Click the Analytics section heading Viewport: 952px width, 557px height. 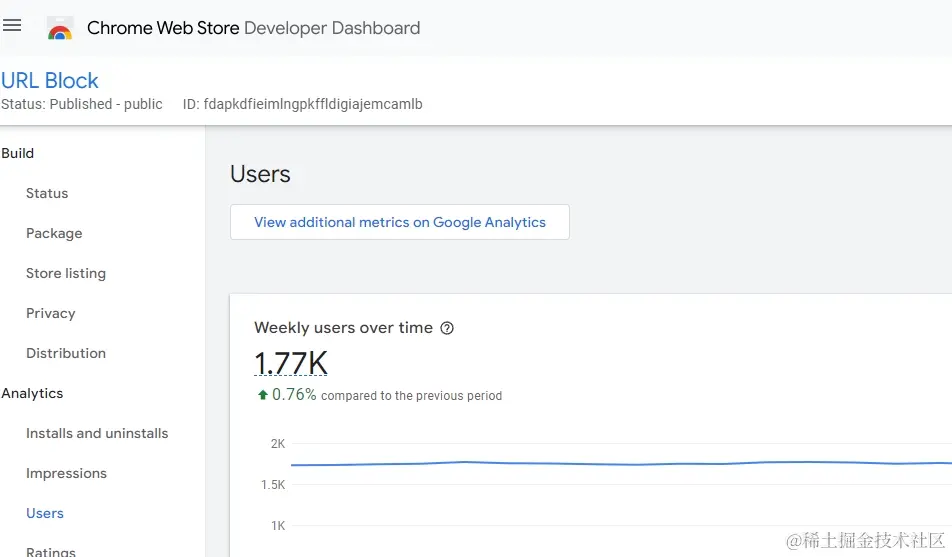tap(32, 394)
